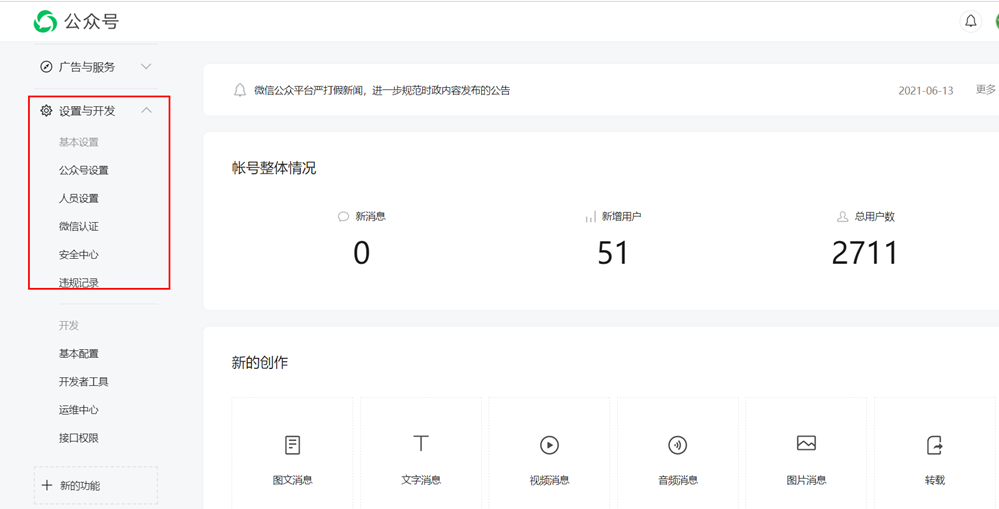Click the notification bell icon in header
This screenshot has height=509, width=999.
click(x=970, y=21)
